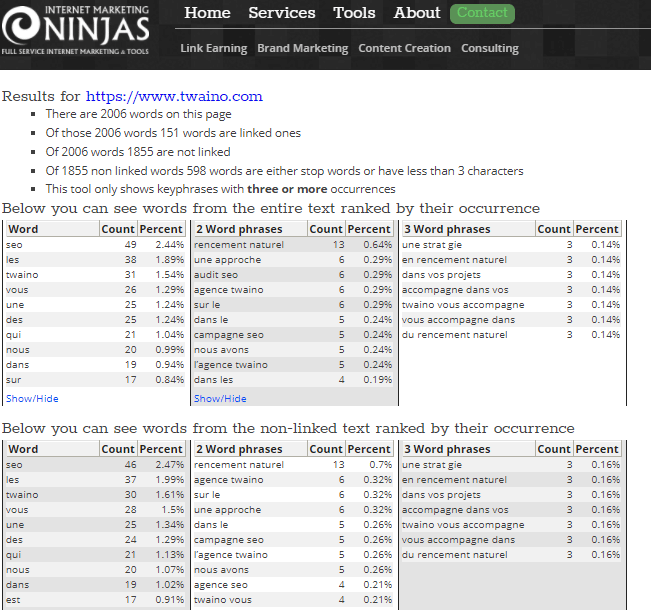Go to Link Earning submenu link
The width and height of the screenshot is (651, 610).
click(x=214, y=49)
